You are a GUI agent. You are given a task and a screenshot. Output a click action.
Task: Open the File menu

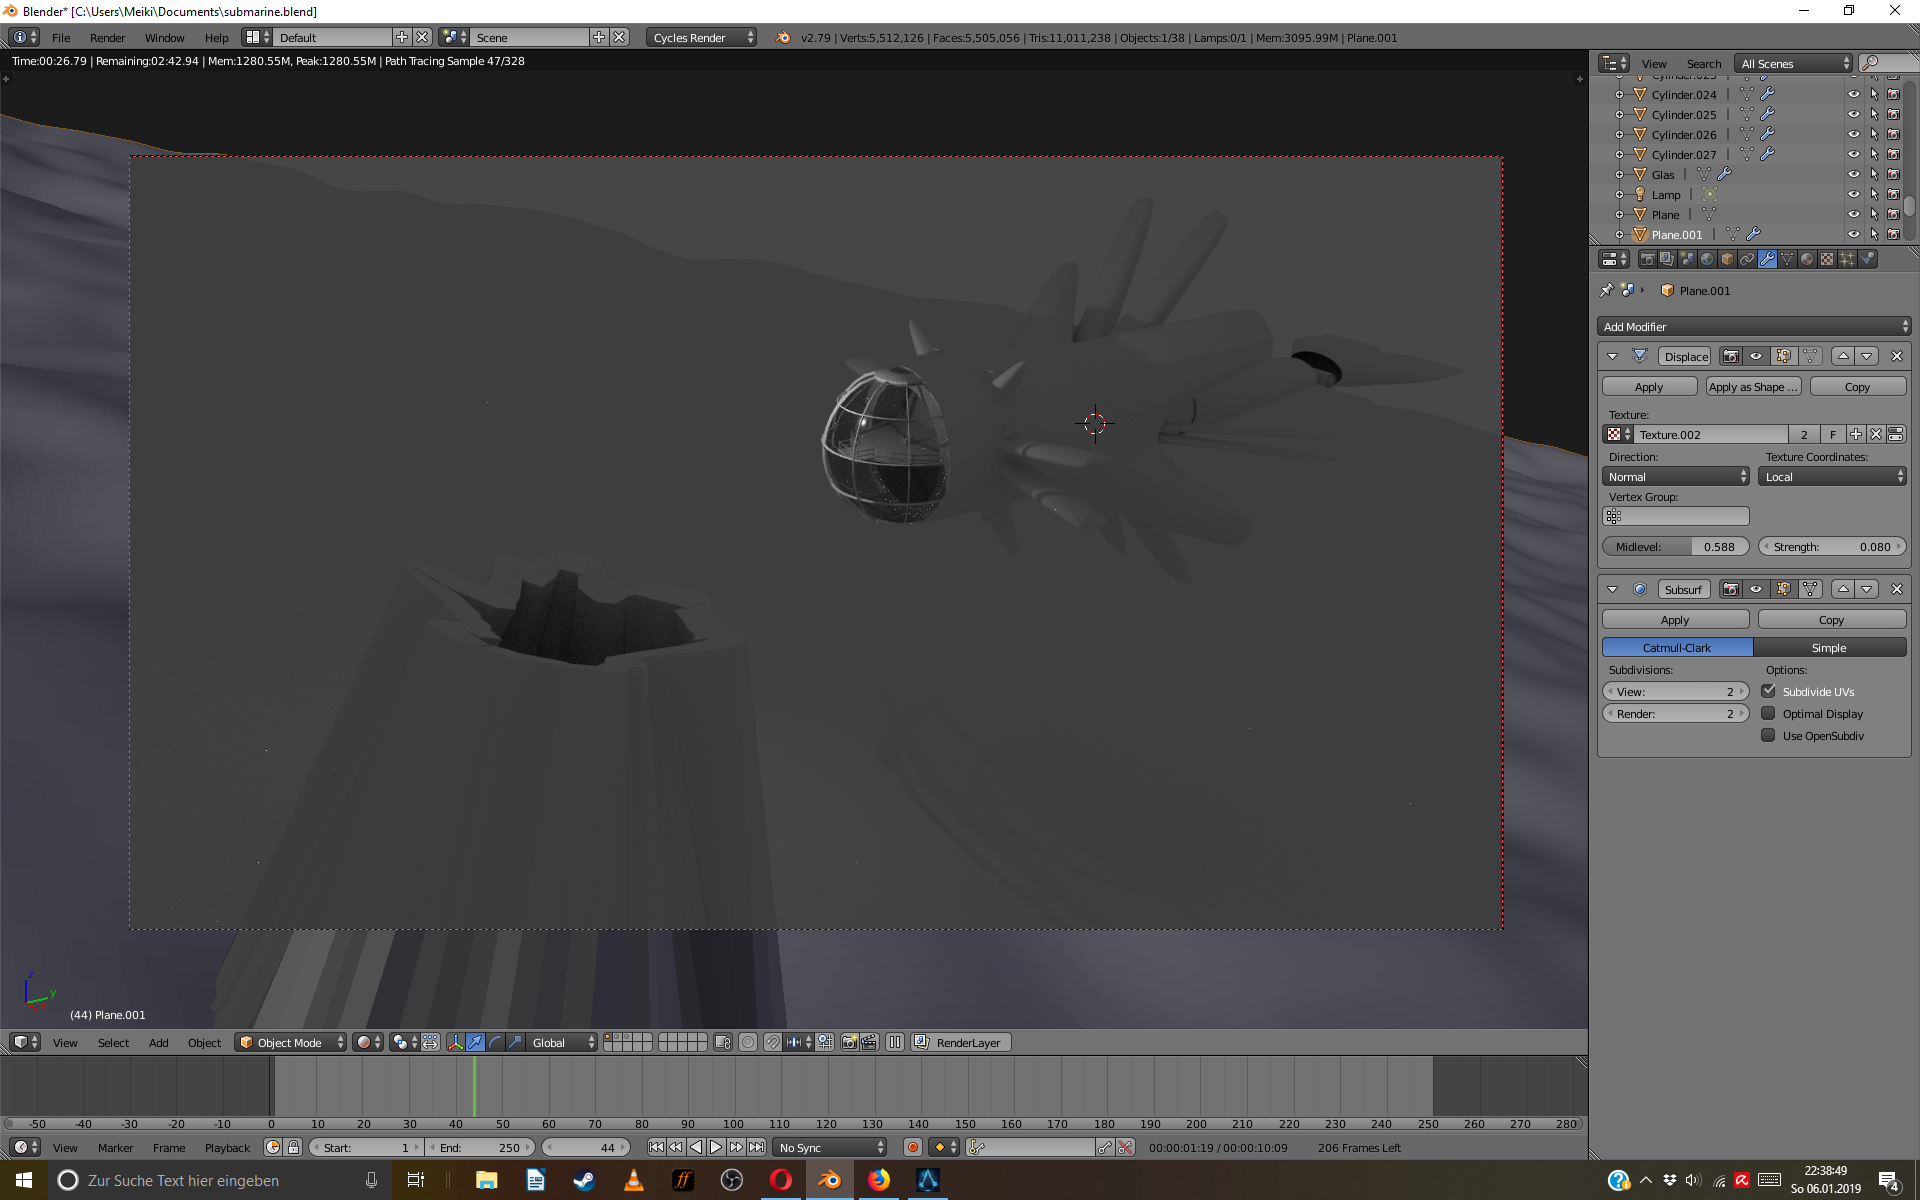(x=61, y=37)
